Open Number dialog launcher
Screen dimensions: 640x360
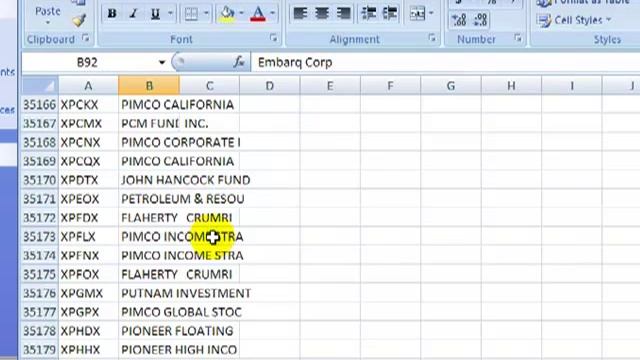pos(518,38)
